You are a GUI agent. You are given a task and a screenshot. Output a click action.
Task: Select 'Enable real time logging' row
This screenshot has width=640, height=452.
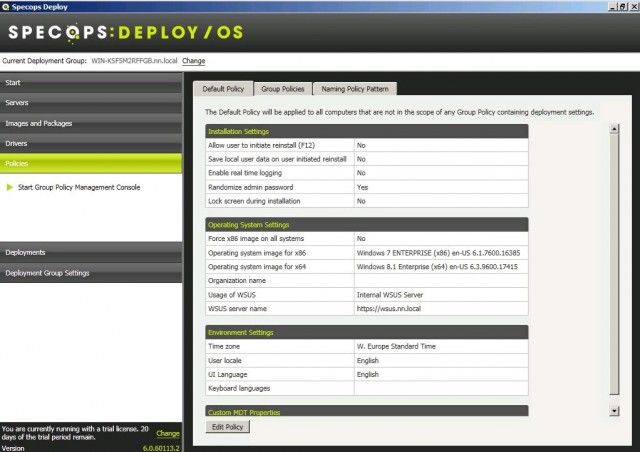(x=367, y=173)
